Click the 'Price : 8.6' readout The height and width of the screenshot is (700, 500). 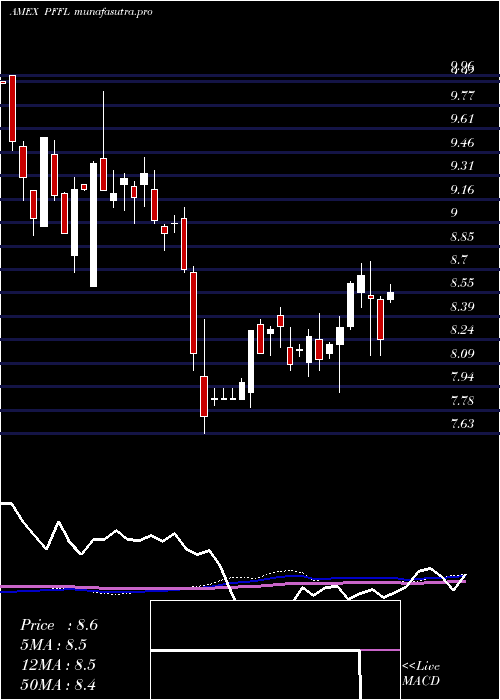(59, 625)
